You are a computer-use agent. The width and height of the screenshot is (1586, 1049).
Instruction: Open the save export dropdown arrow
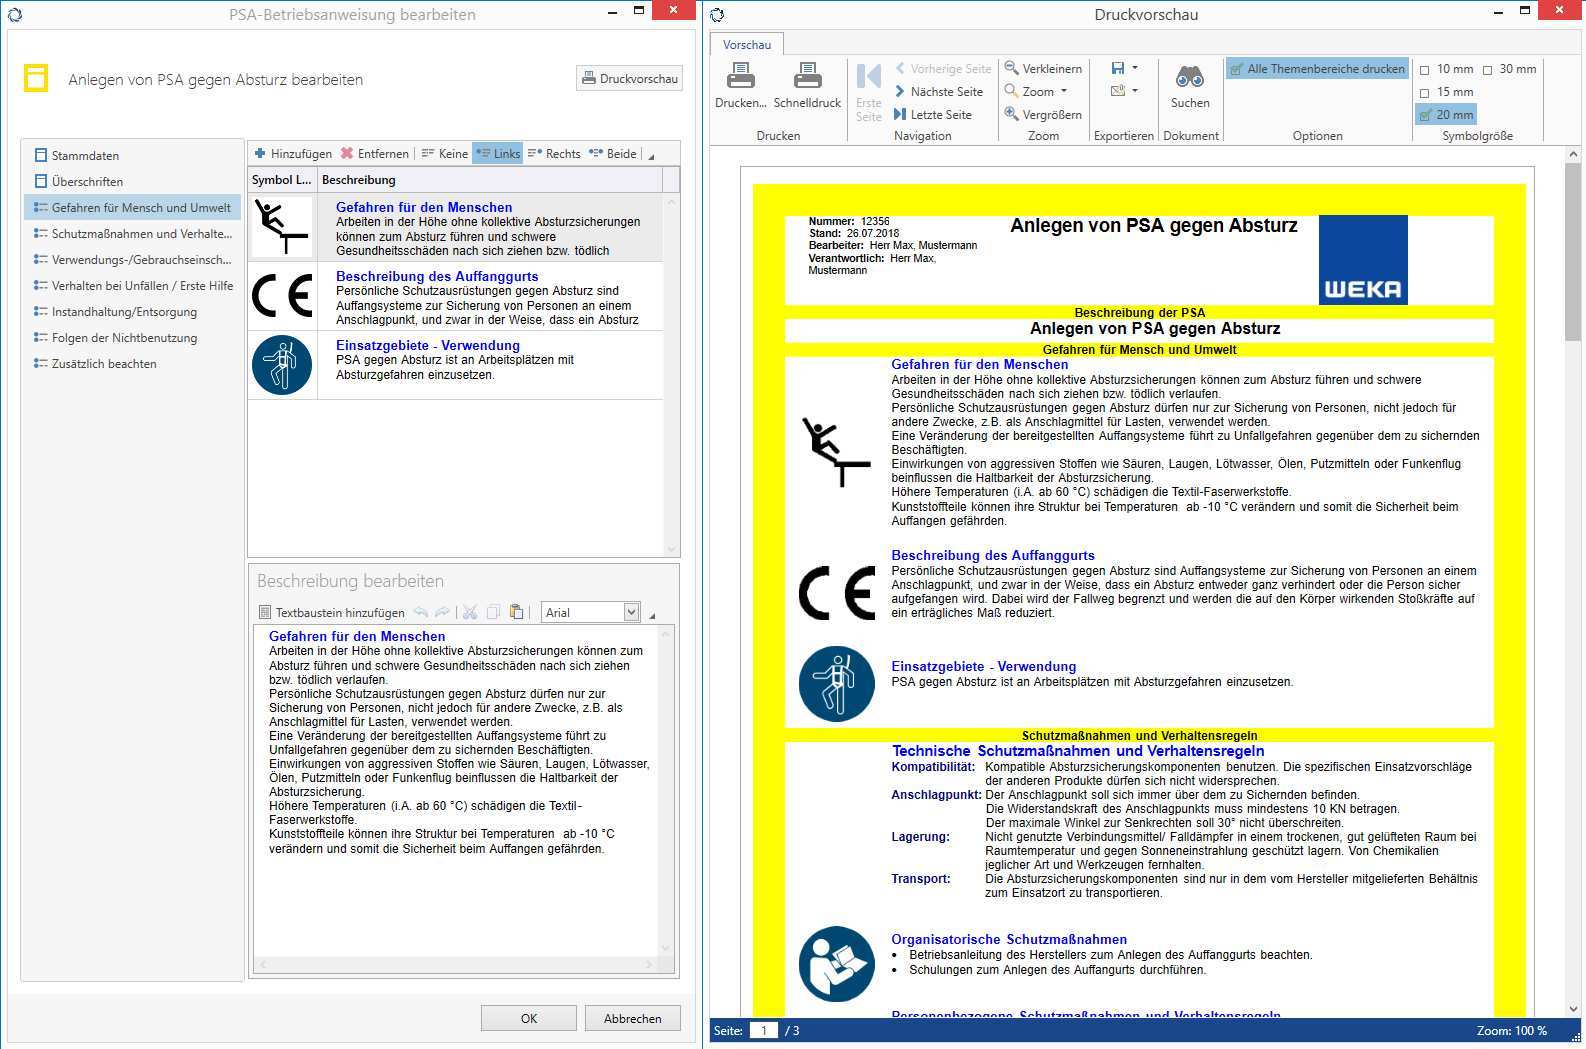1135,68
